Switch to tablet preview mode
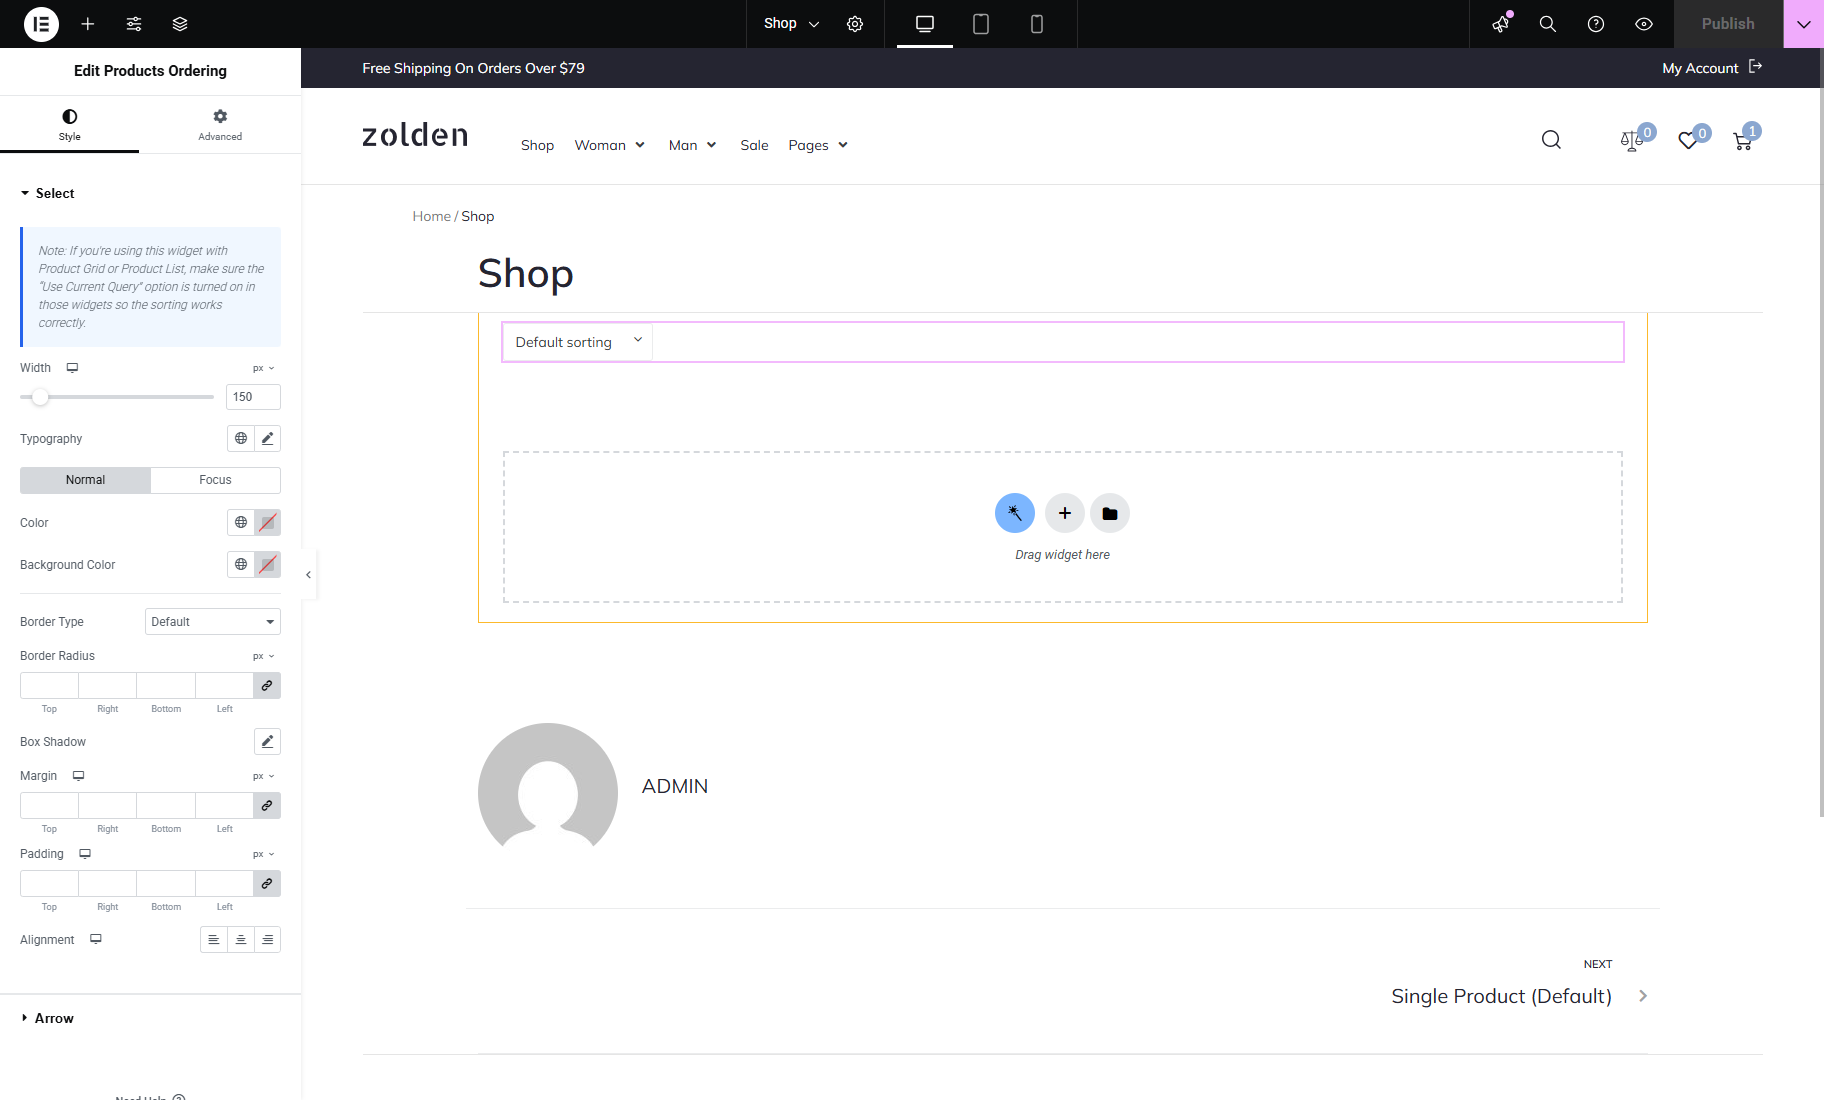 tap(981, 24)
